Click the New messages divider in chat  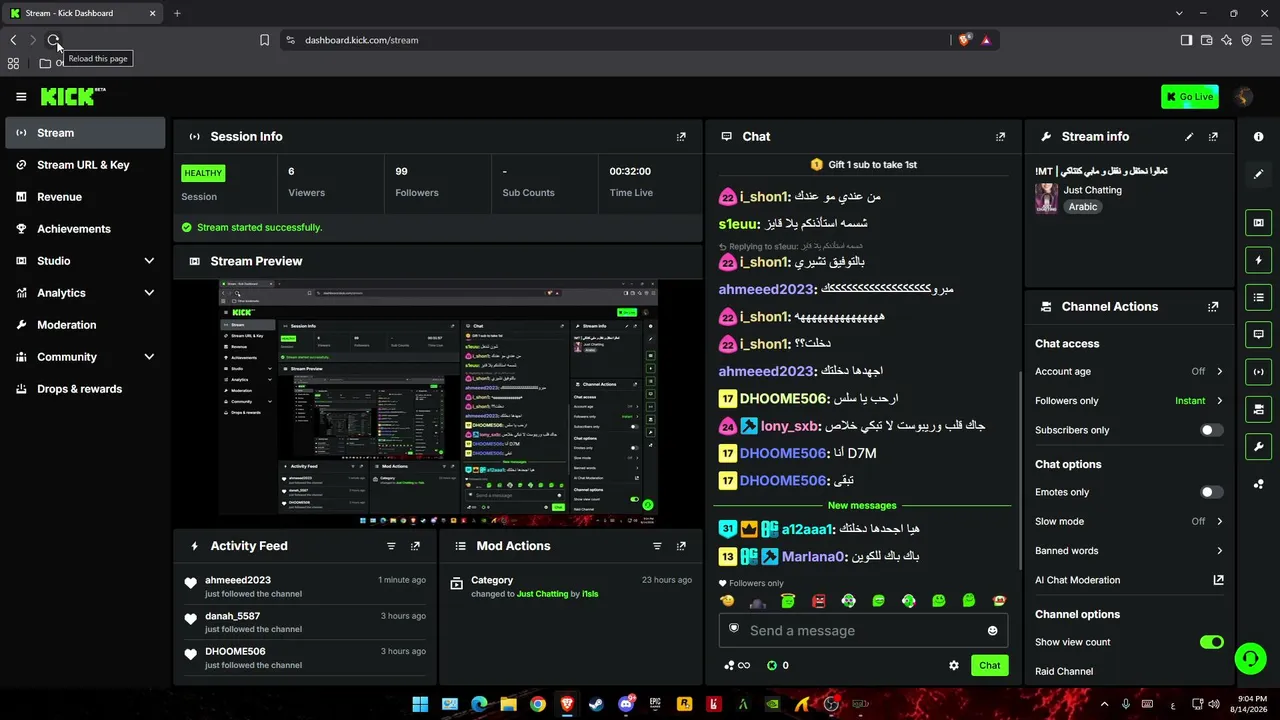point(862,506)
